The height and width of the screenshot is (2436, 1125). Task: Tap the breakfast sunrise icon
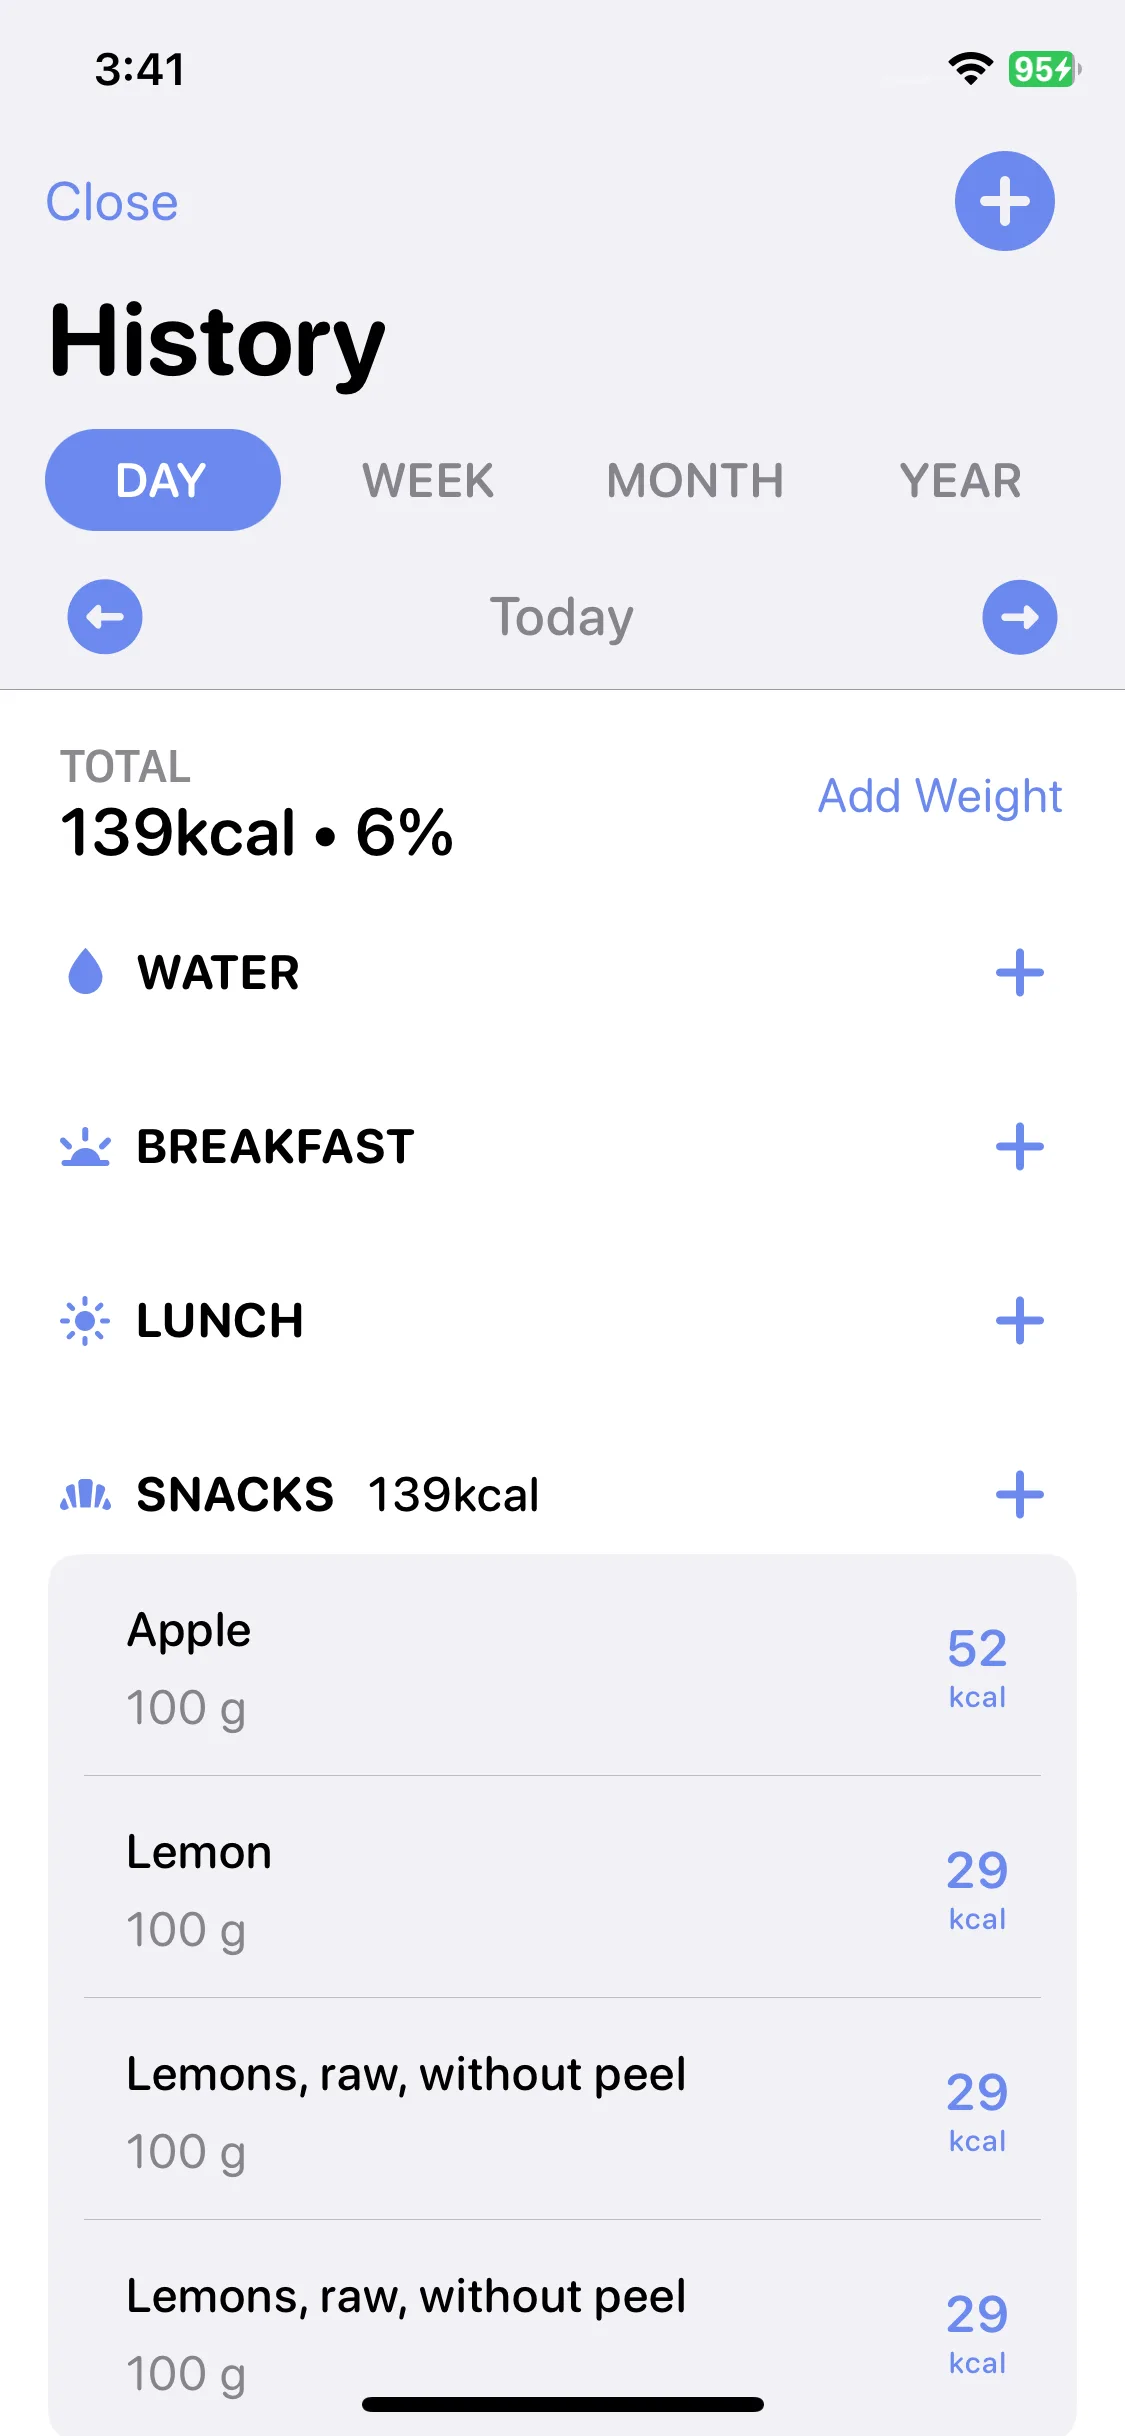coord(85,1147)
